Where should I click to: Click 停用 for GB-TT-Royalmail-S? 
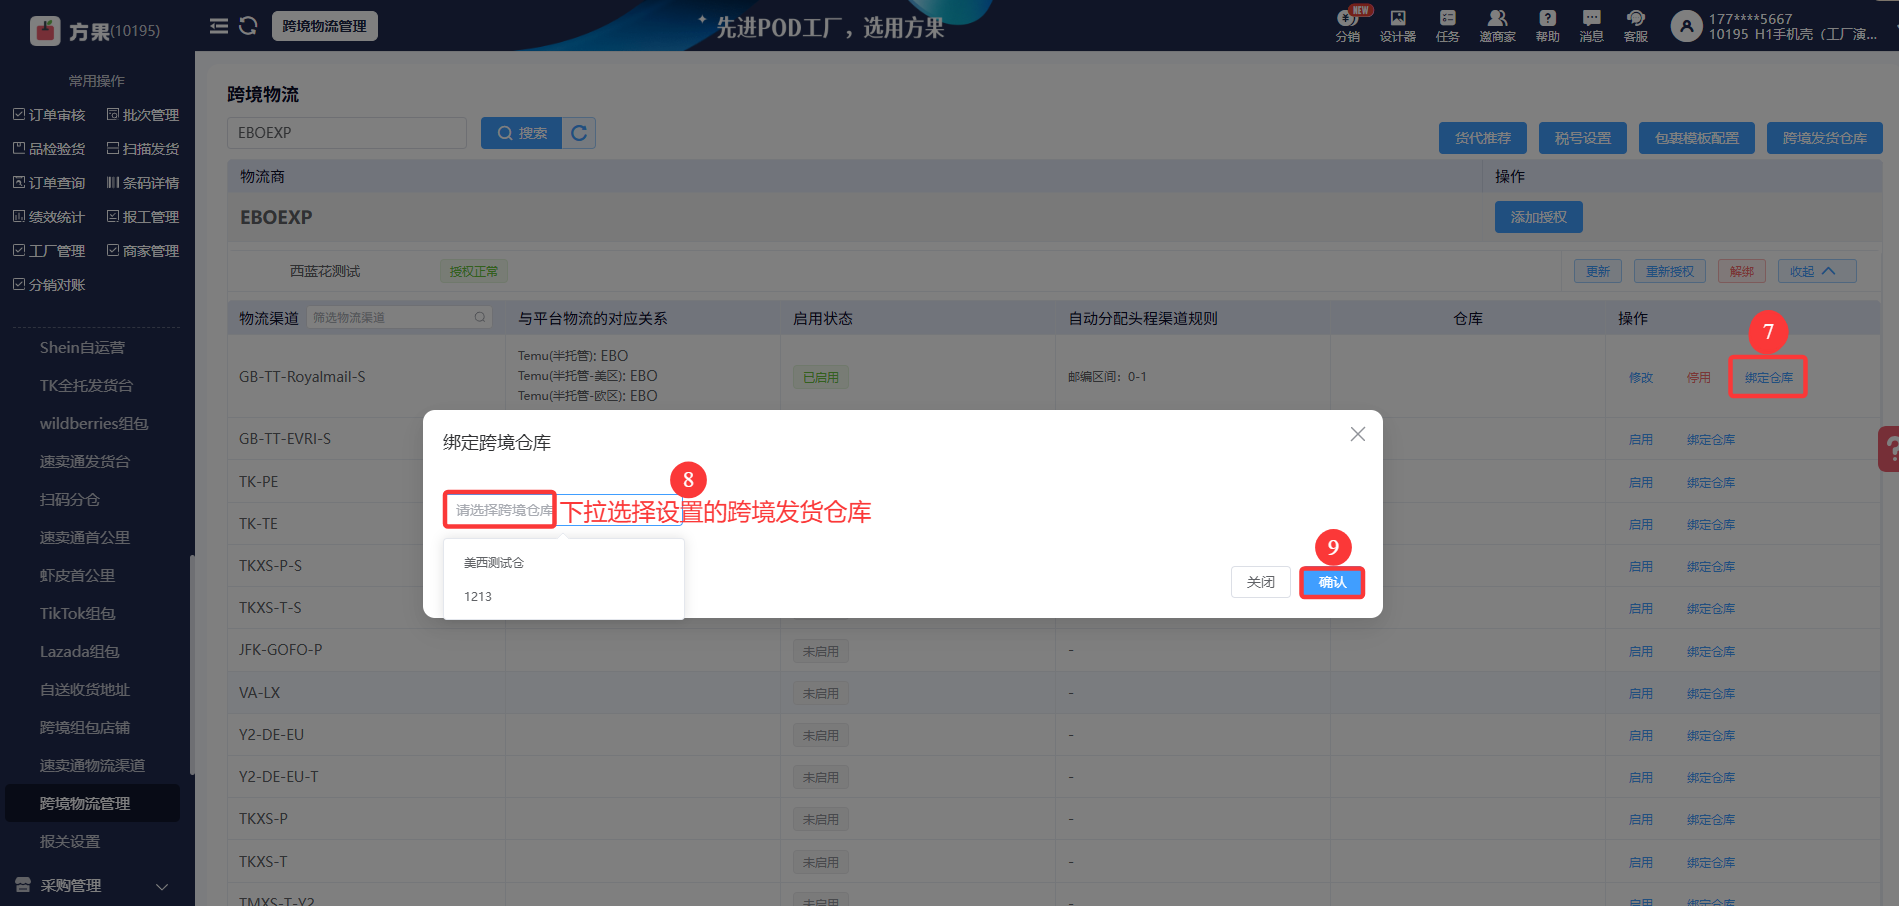[1699, 378]
